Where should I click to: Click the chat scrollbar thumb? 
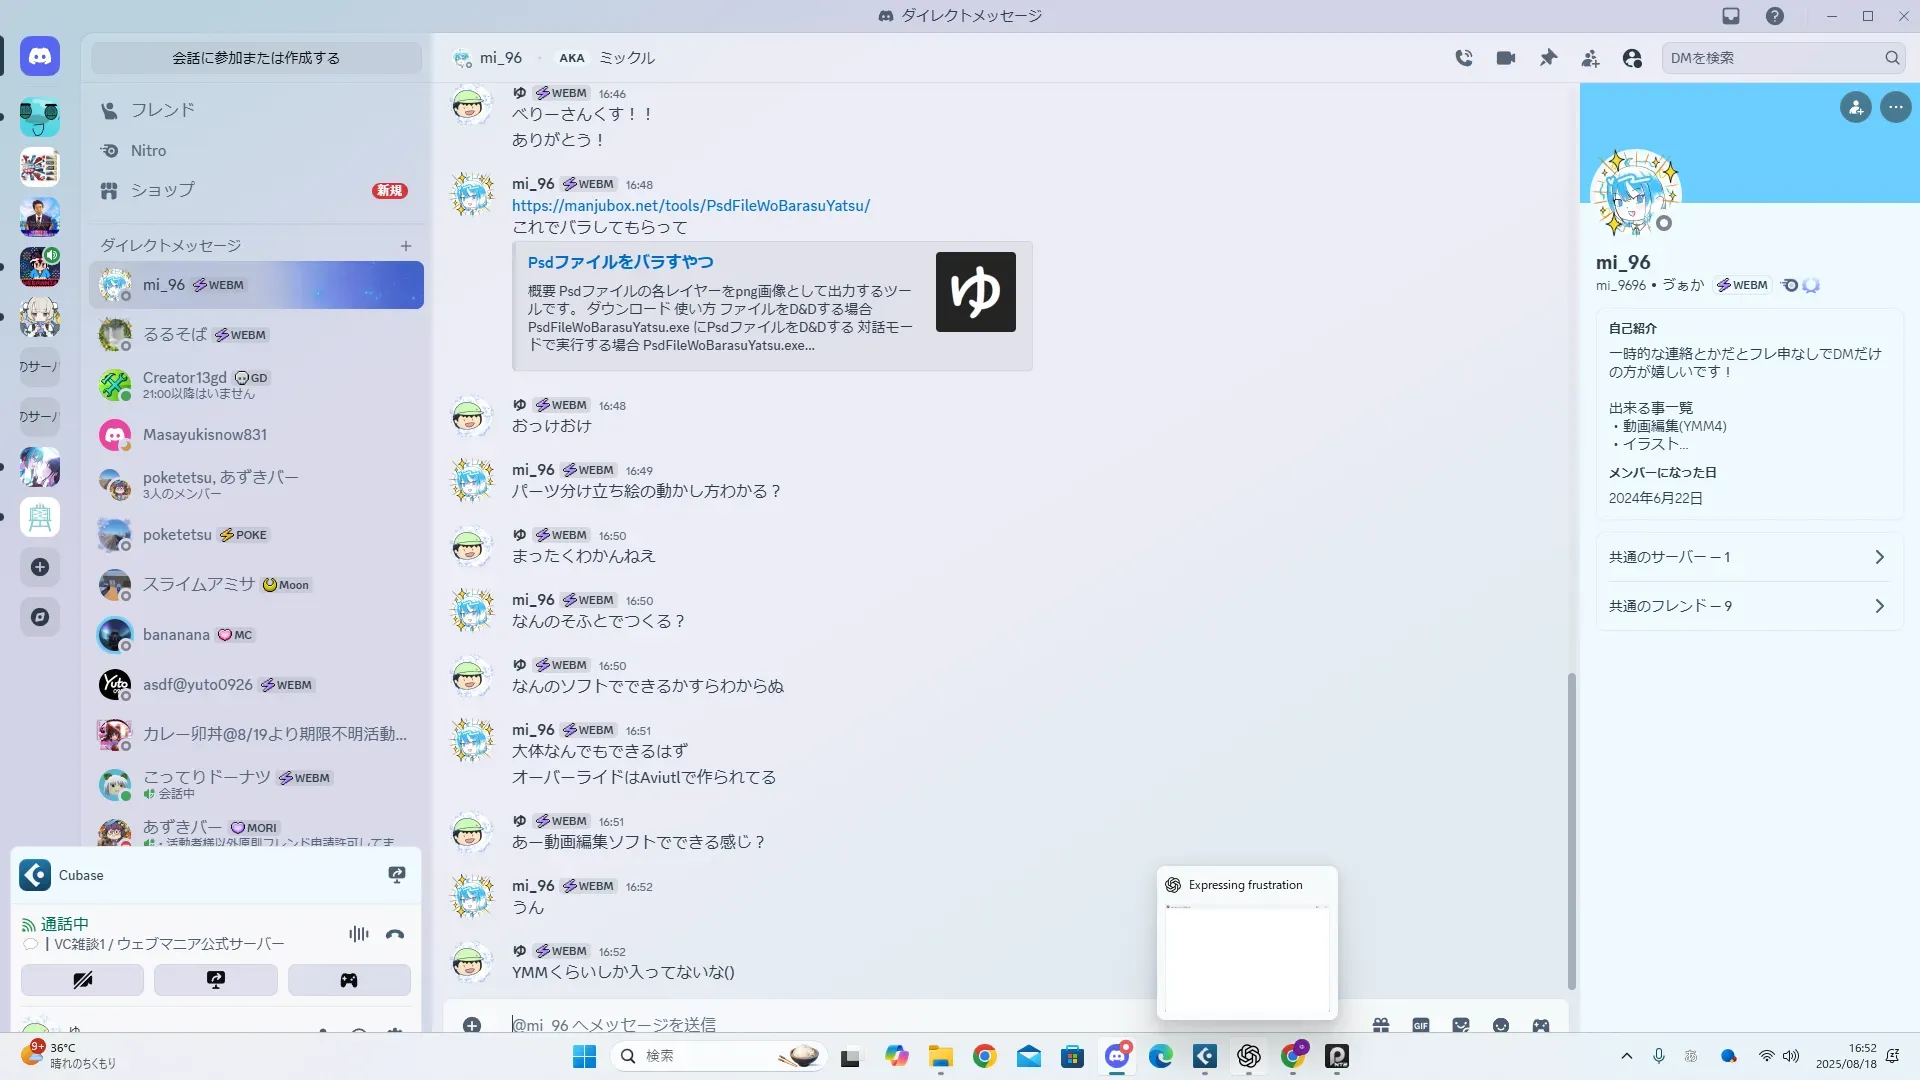1571,830
